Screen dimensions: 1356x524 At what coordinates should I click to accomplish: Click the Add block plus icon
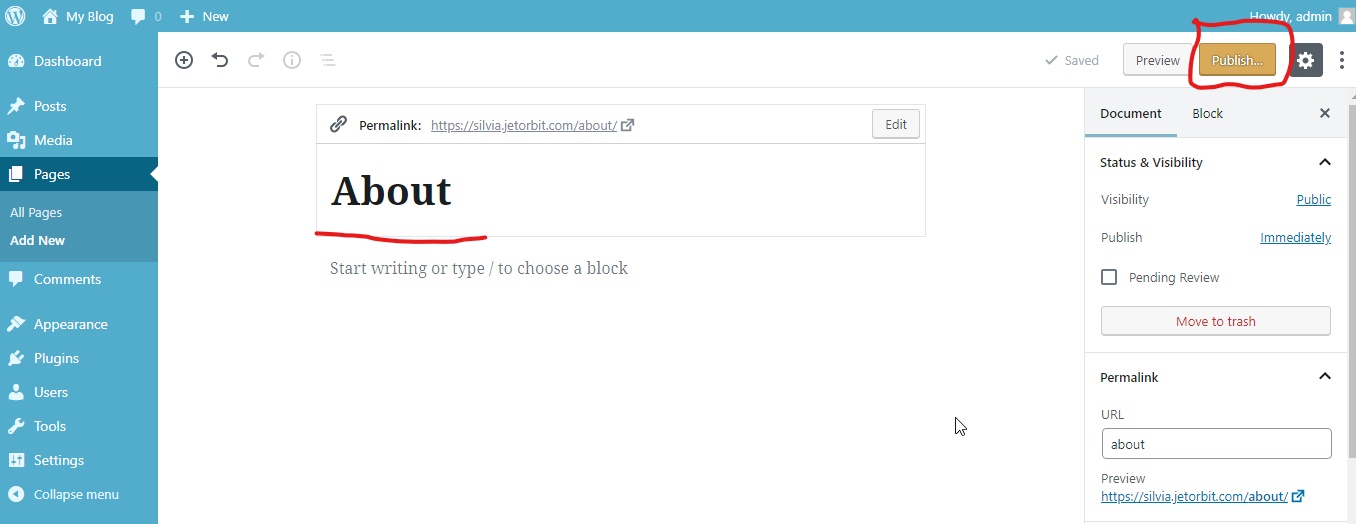(x=184, y=60)
